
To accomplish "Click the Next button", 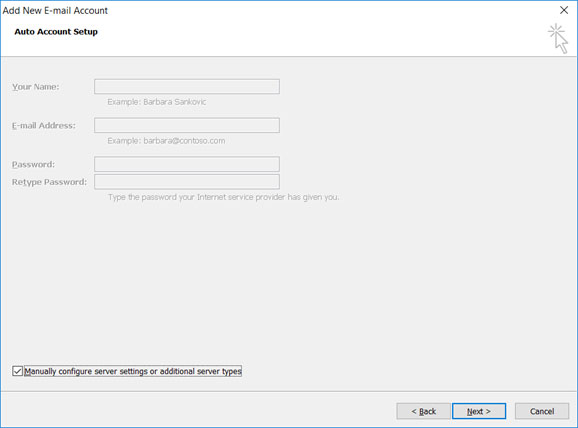I will coord(478,411).
